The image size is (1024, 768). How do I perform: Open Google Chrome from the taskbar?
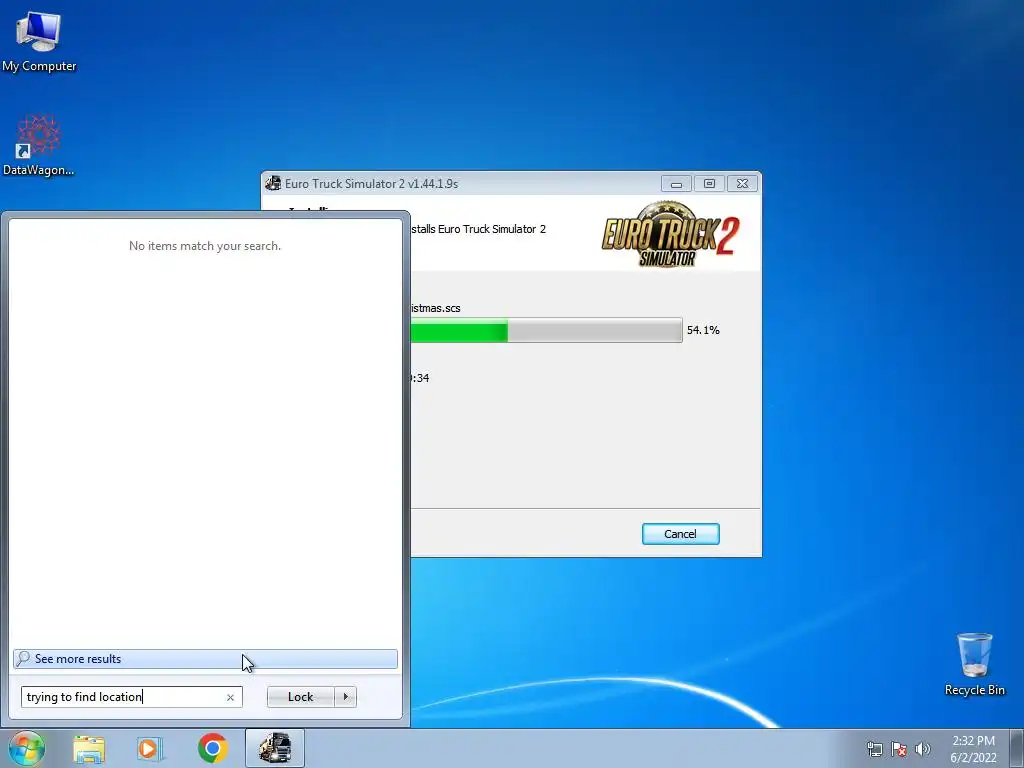point(212,748)
